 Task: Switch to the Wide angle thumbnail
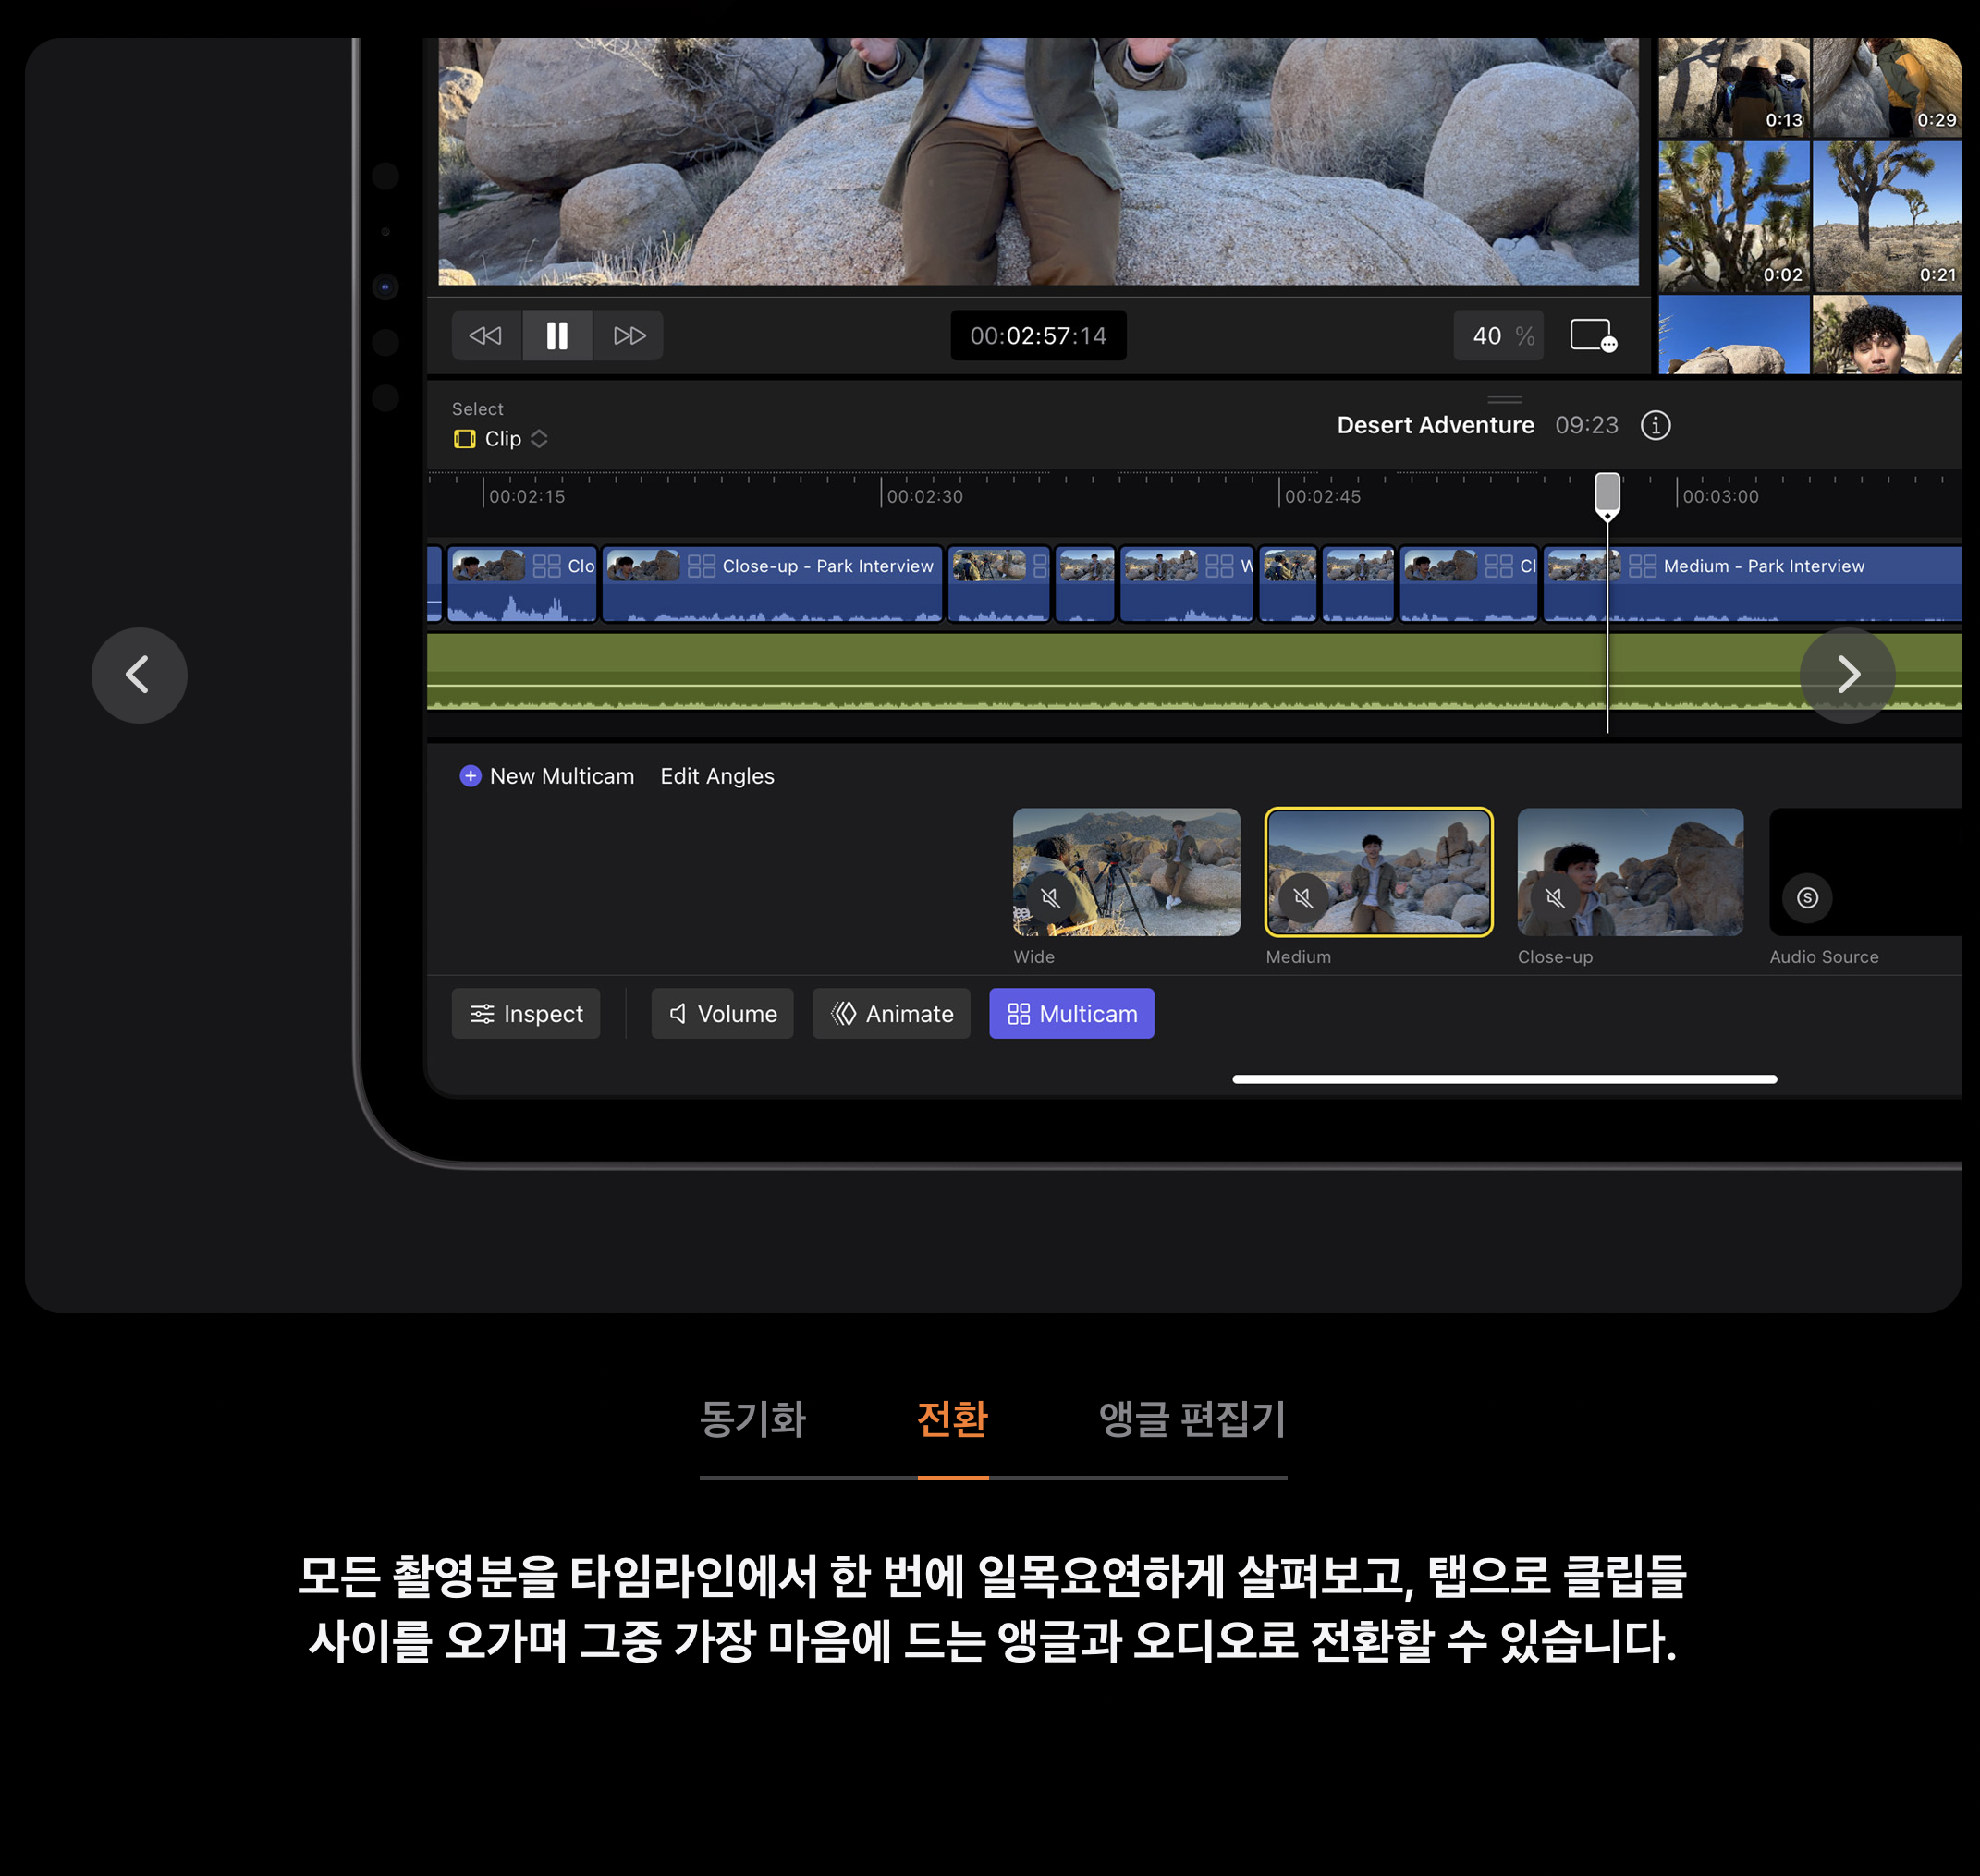[1126, 872]
